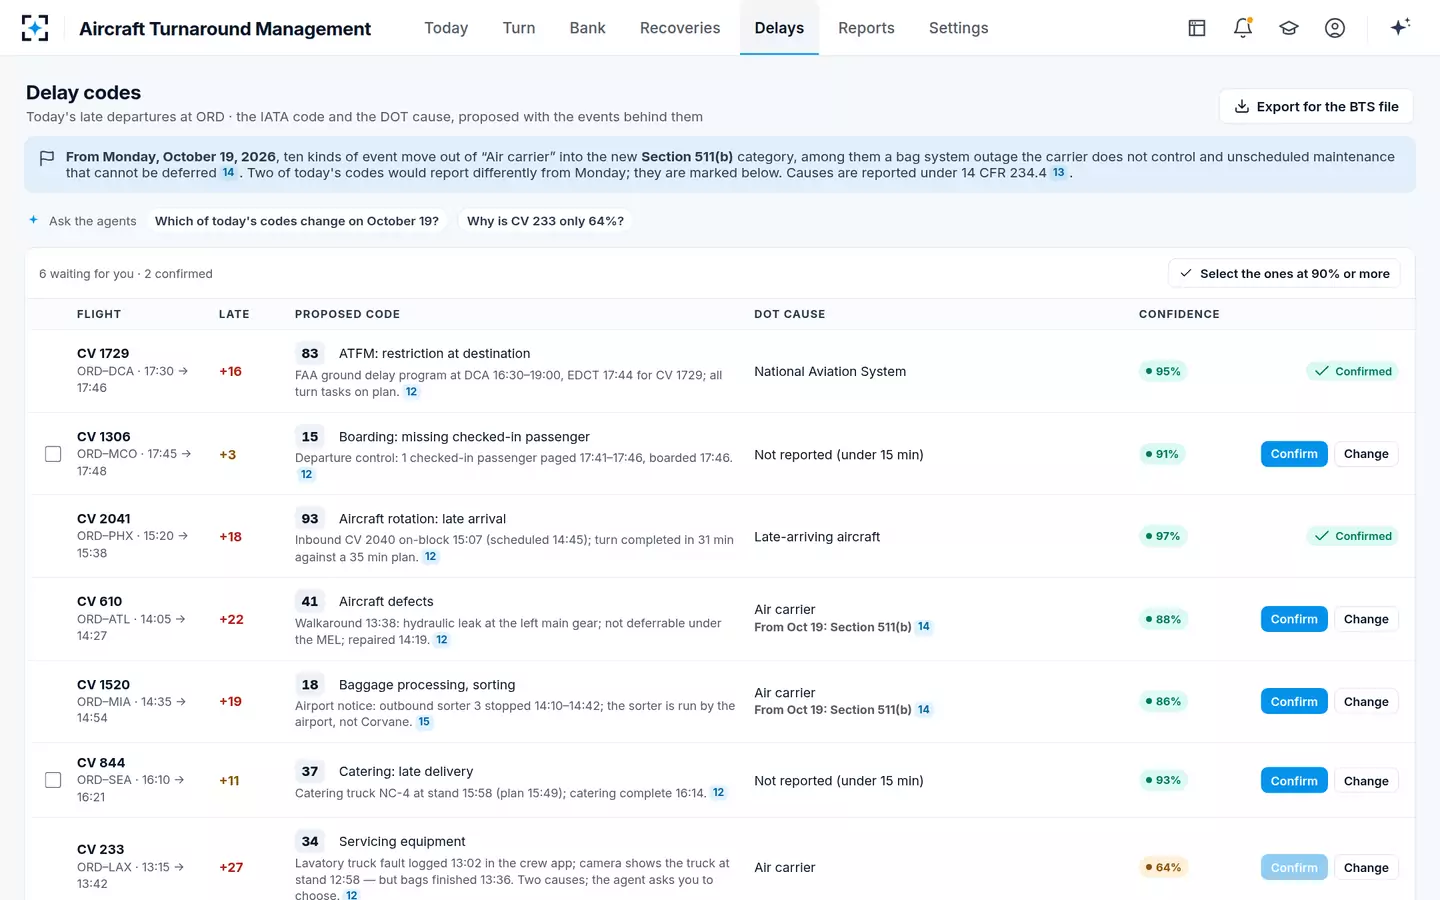This screenshot has width=1440, height=900.
Task: Go to the Bank tab
Action: coord(588,28)
